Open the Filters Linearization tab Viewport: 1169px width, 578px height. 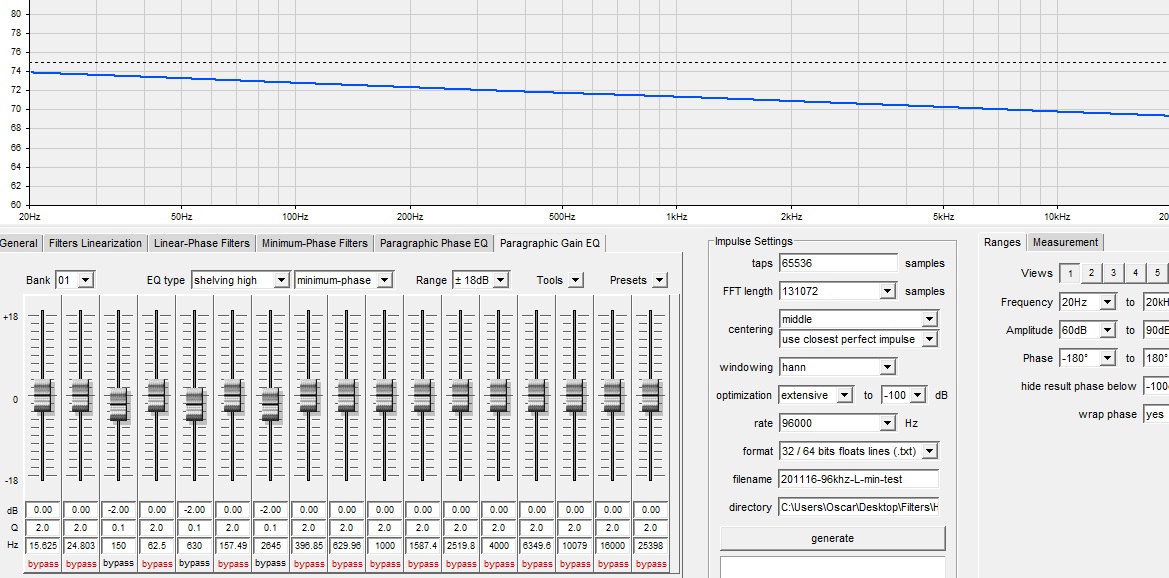tap(96, 243)
